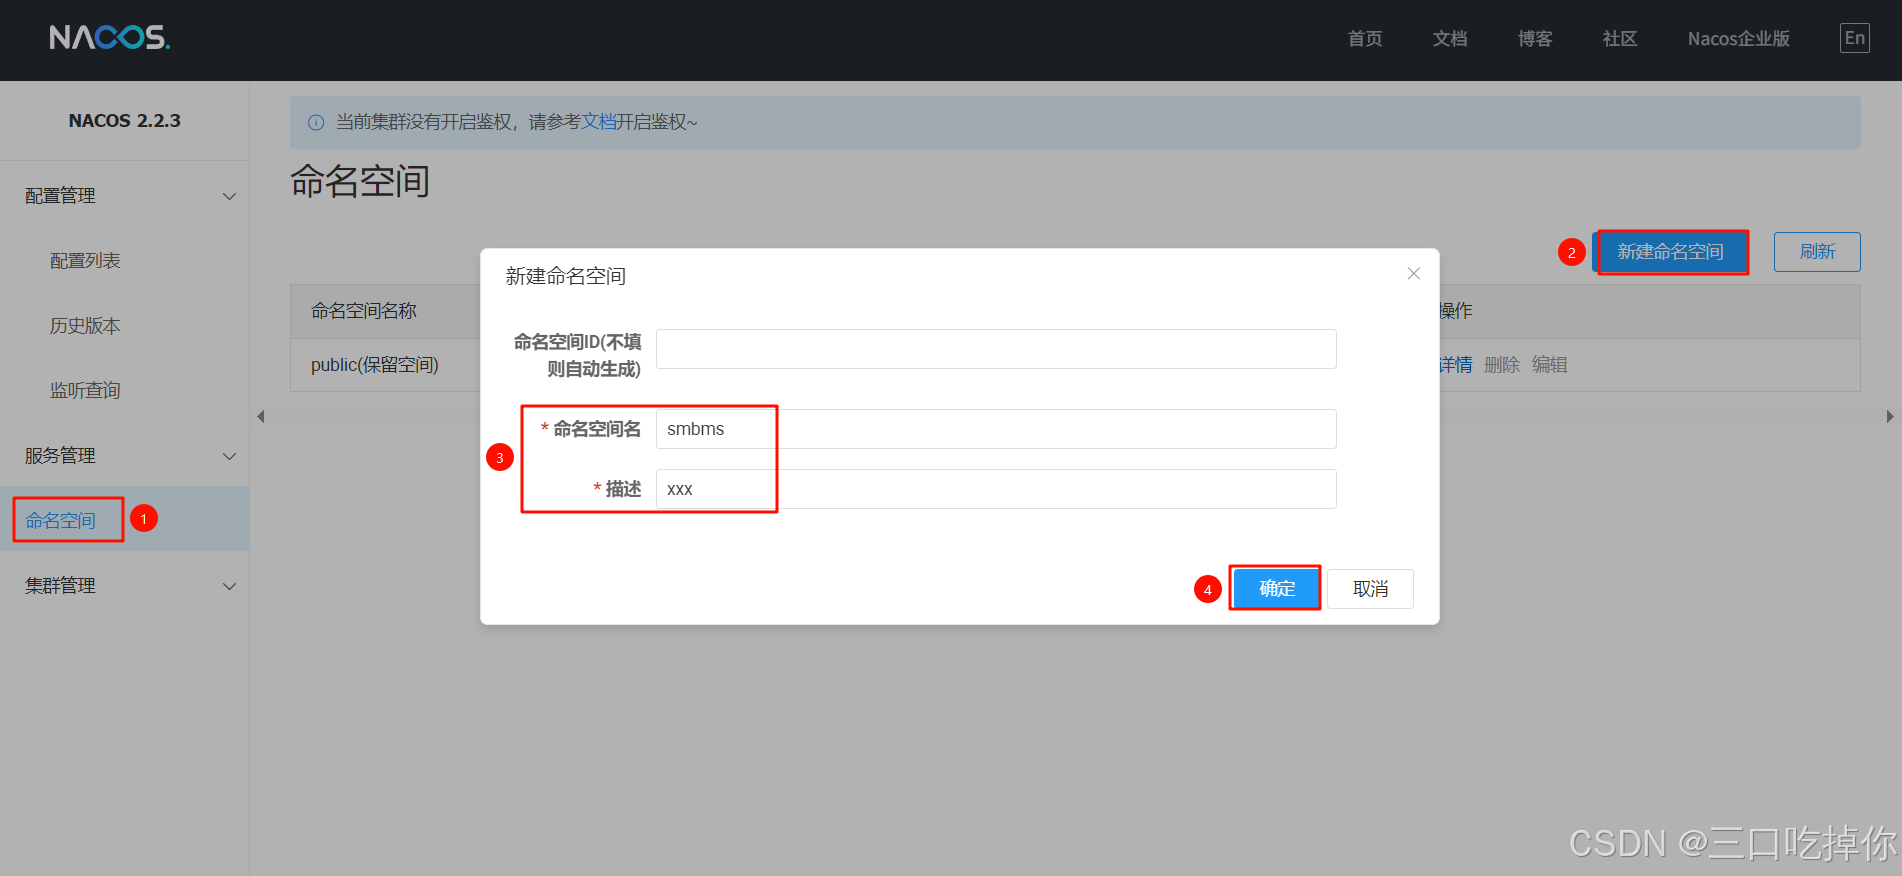Open the 社区 nav item
Viewport: 1902px width, 876px height.
(1620, 39)
